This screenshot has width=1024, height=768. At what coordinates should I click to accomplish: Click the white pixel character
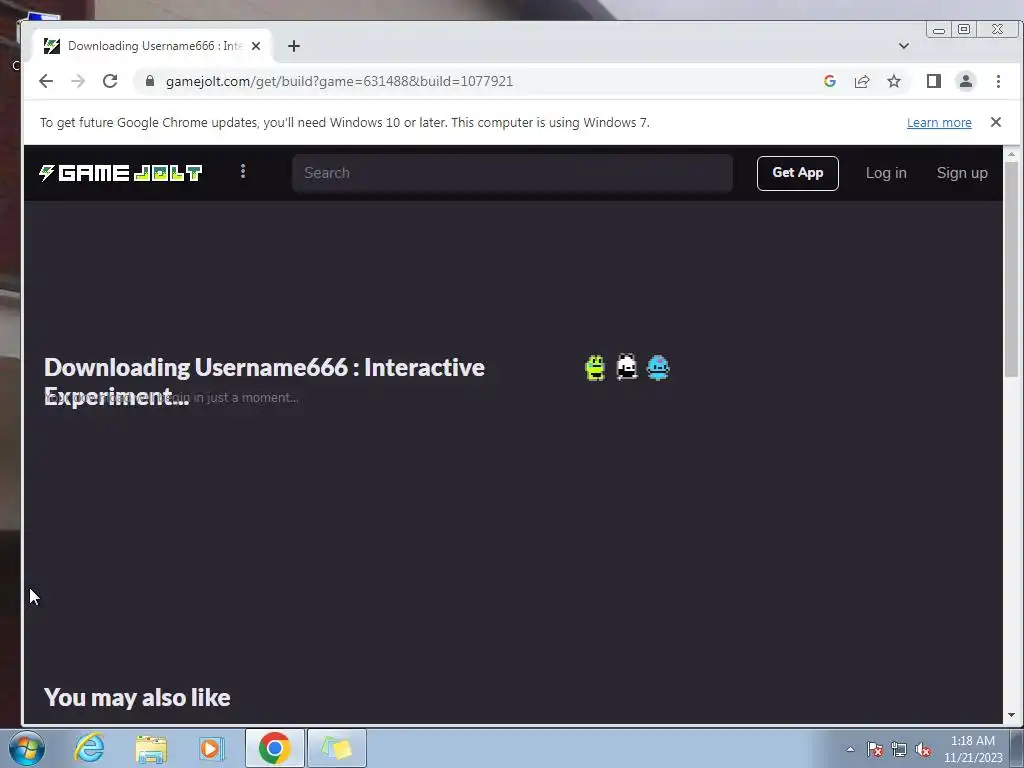pos(627,366)
